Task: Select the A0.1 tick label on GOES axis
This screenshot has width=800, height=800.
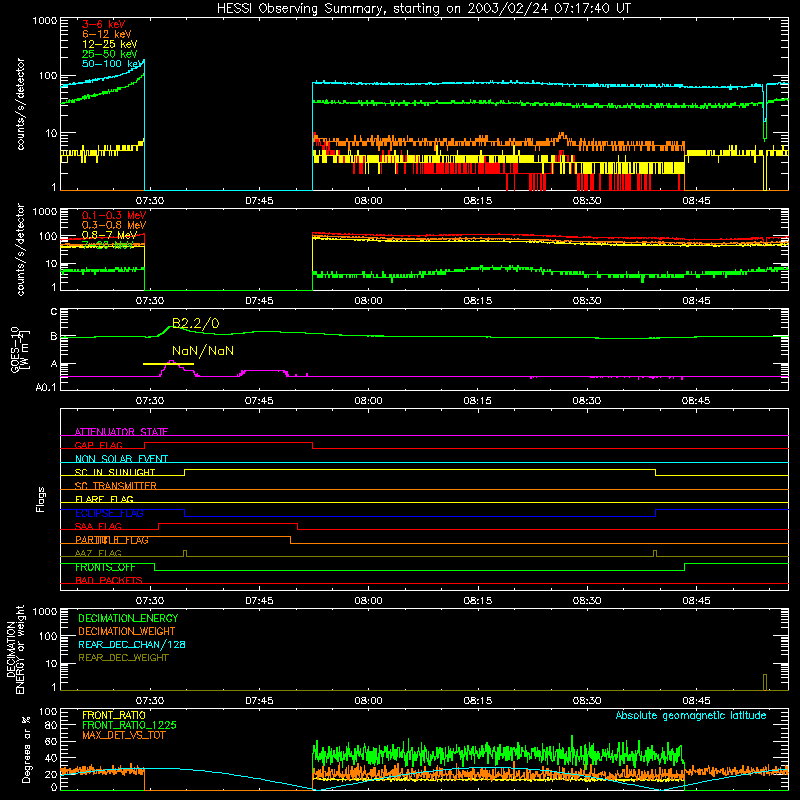Action: [46, 388]
